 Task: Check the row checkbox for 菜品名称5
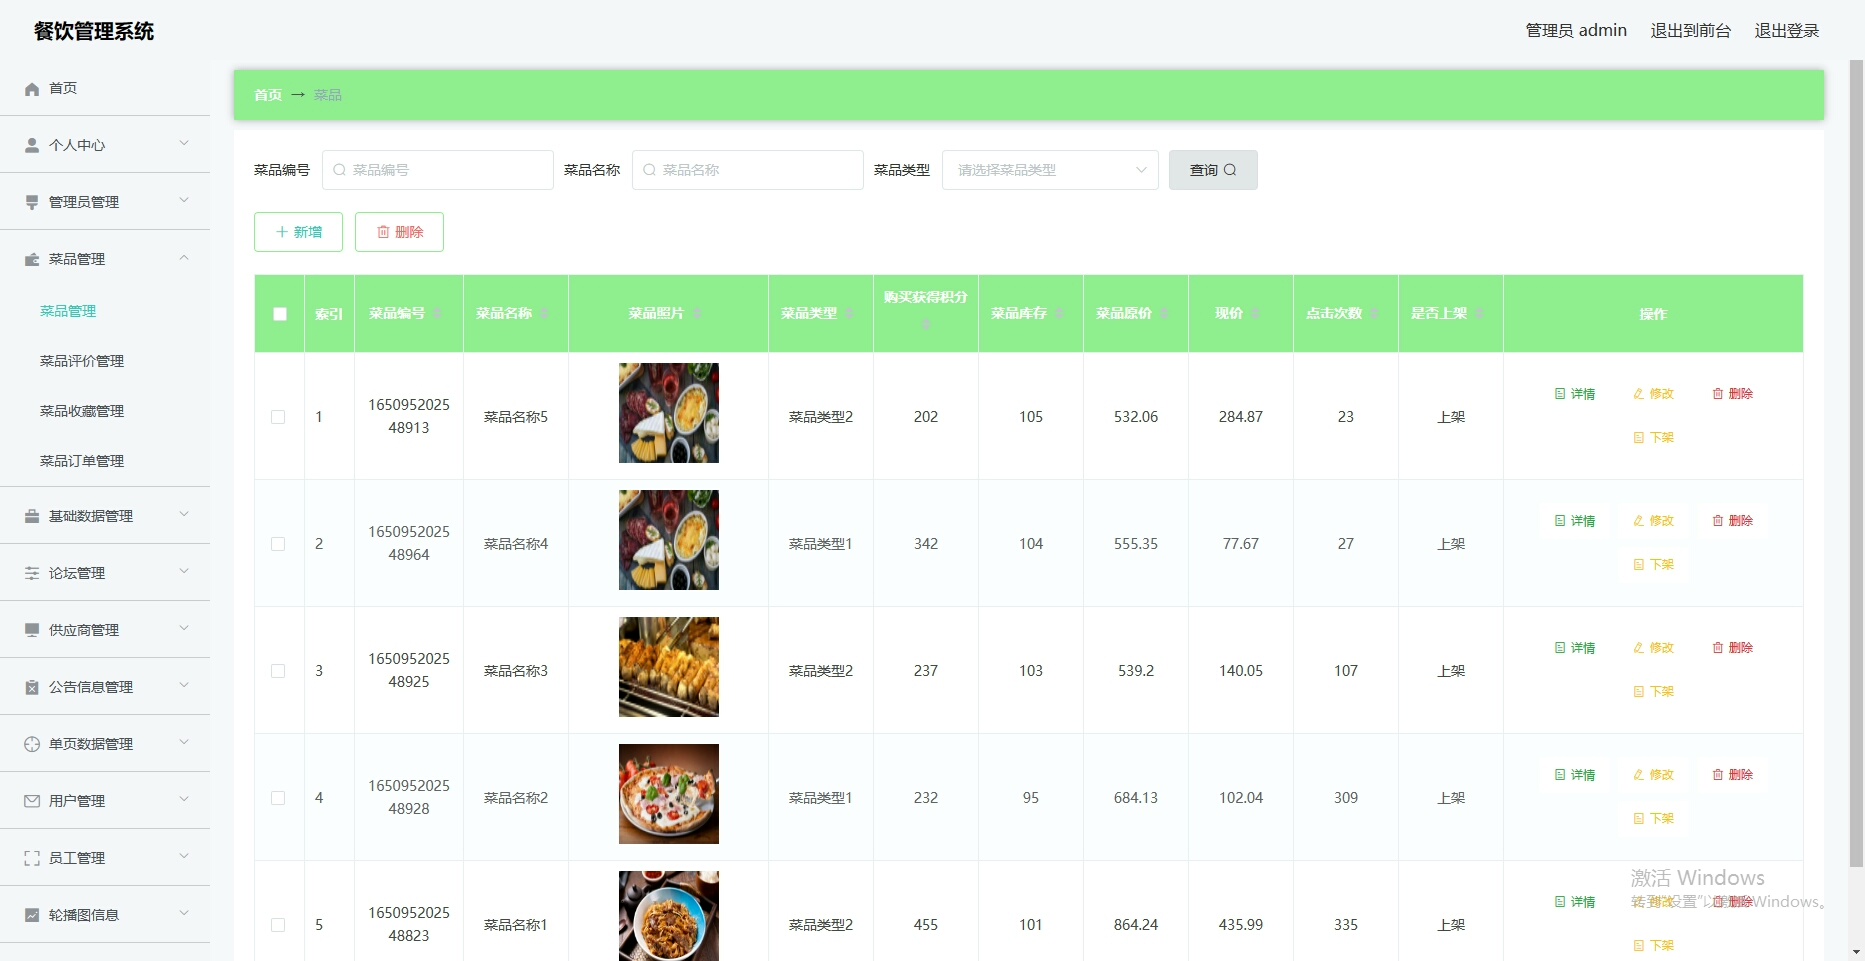(x=278, y=417)
